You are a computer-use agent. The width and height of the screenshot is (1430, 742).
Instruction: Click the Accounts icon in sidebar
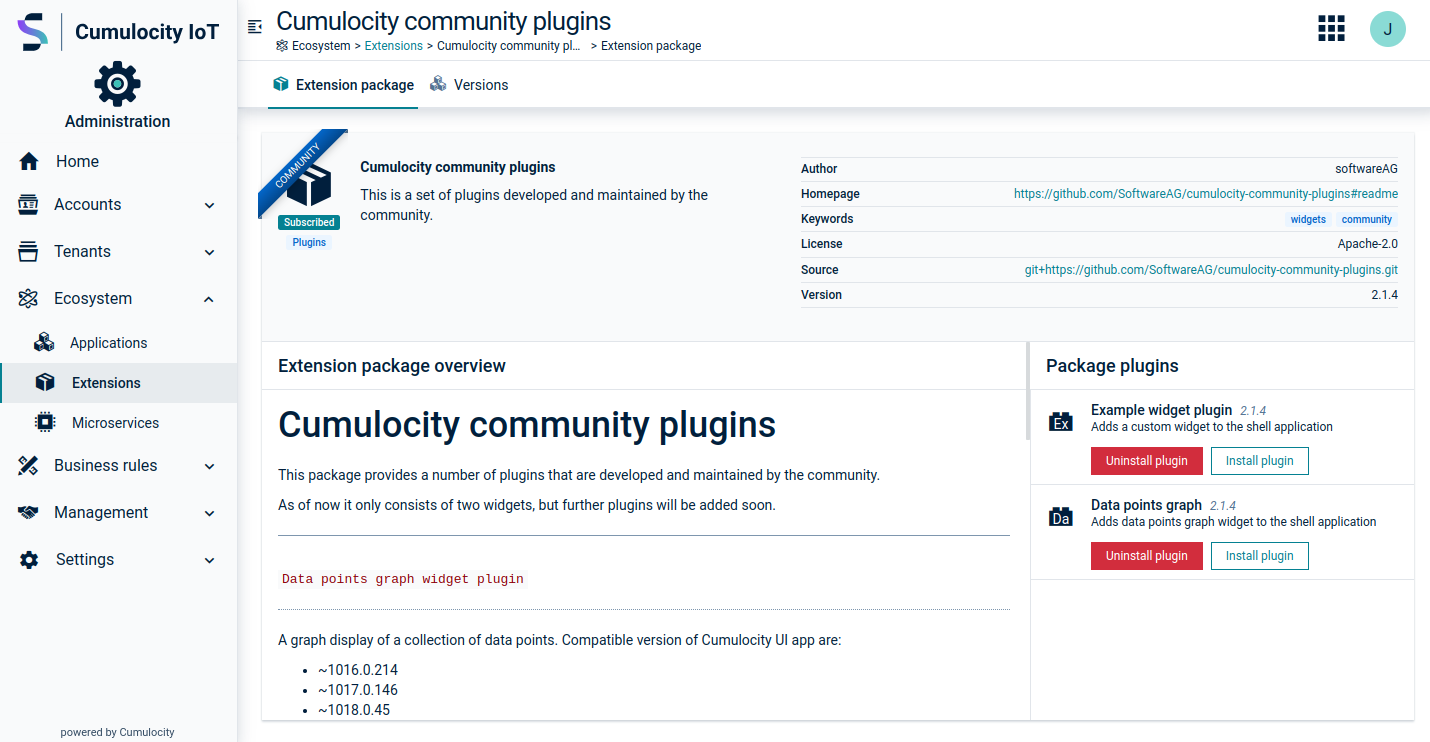[28, 204]
